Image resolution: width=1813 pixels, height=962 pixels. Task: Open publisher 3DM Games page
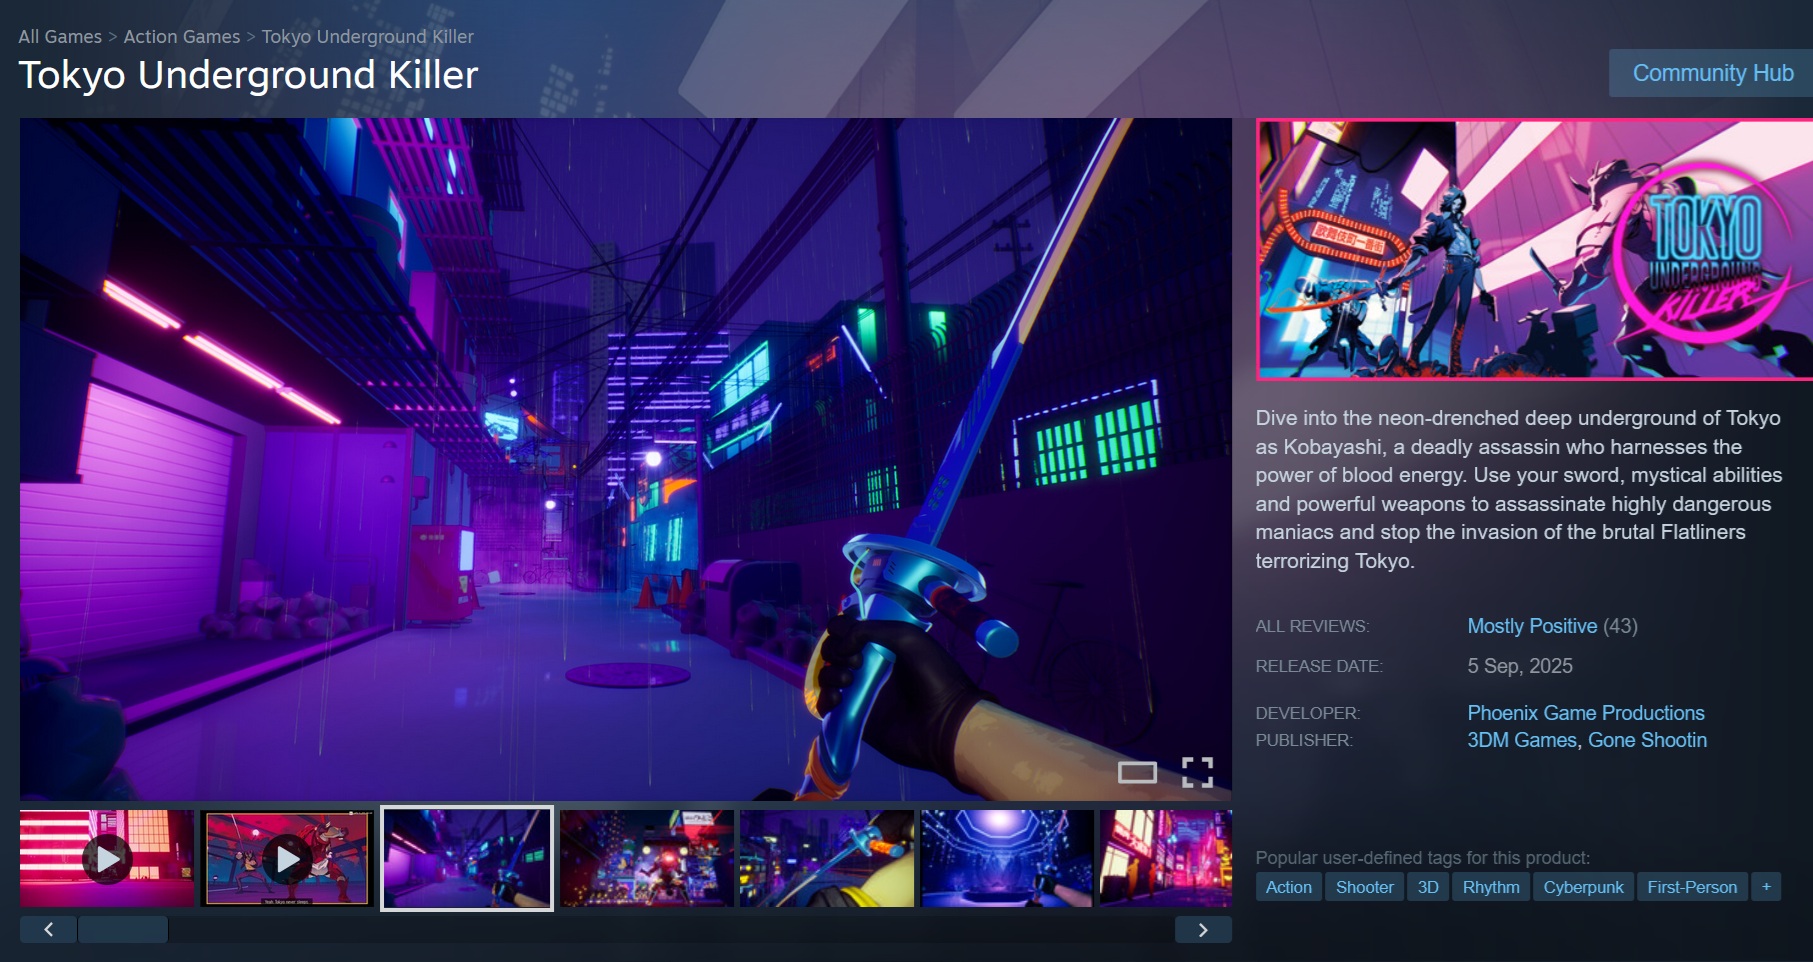1522,740
